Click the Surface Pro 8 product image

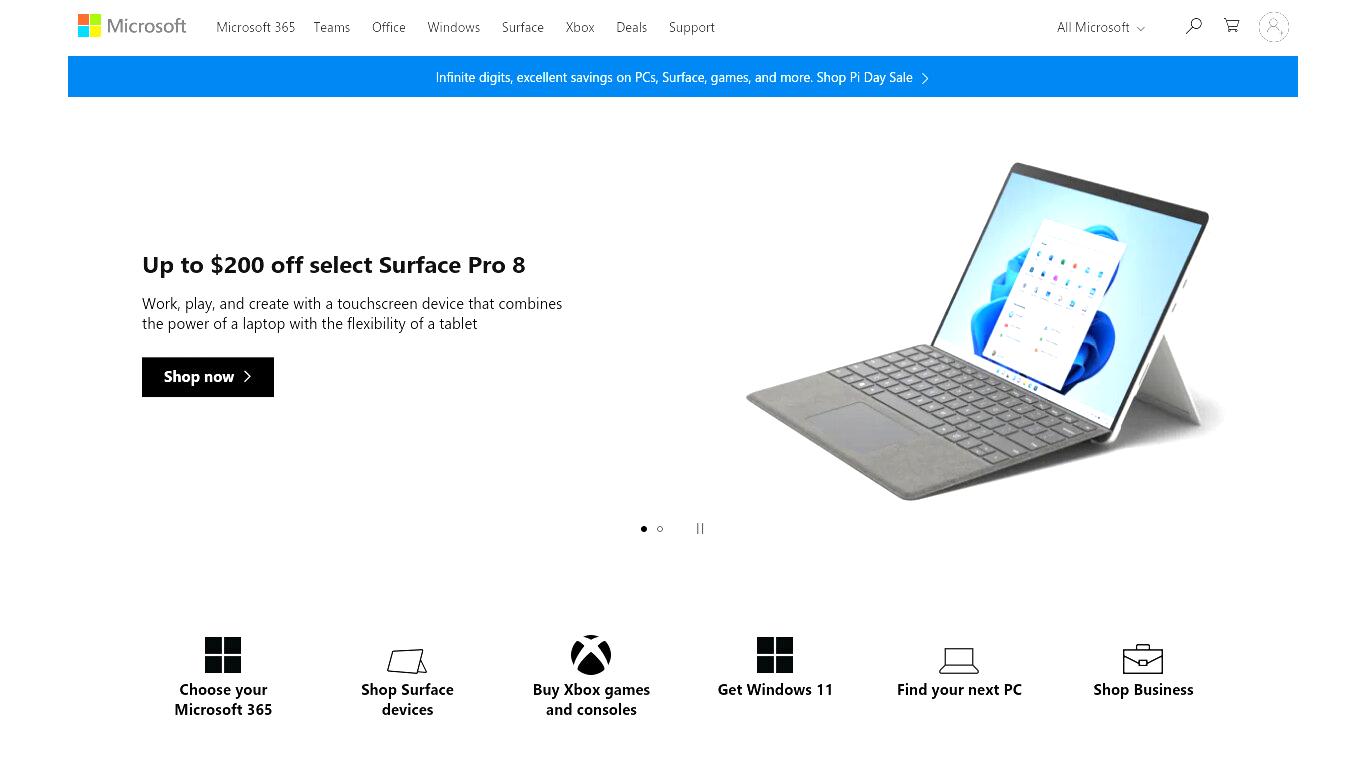tap(987, 331)
